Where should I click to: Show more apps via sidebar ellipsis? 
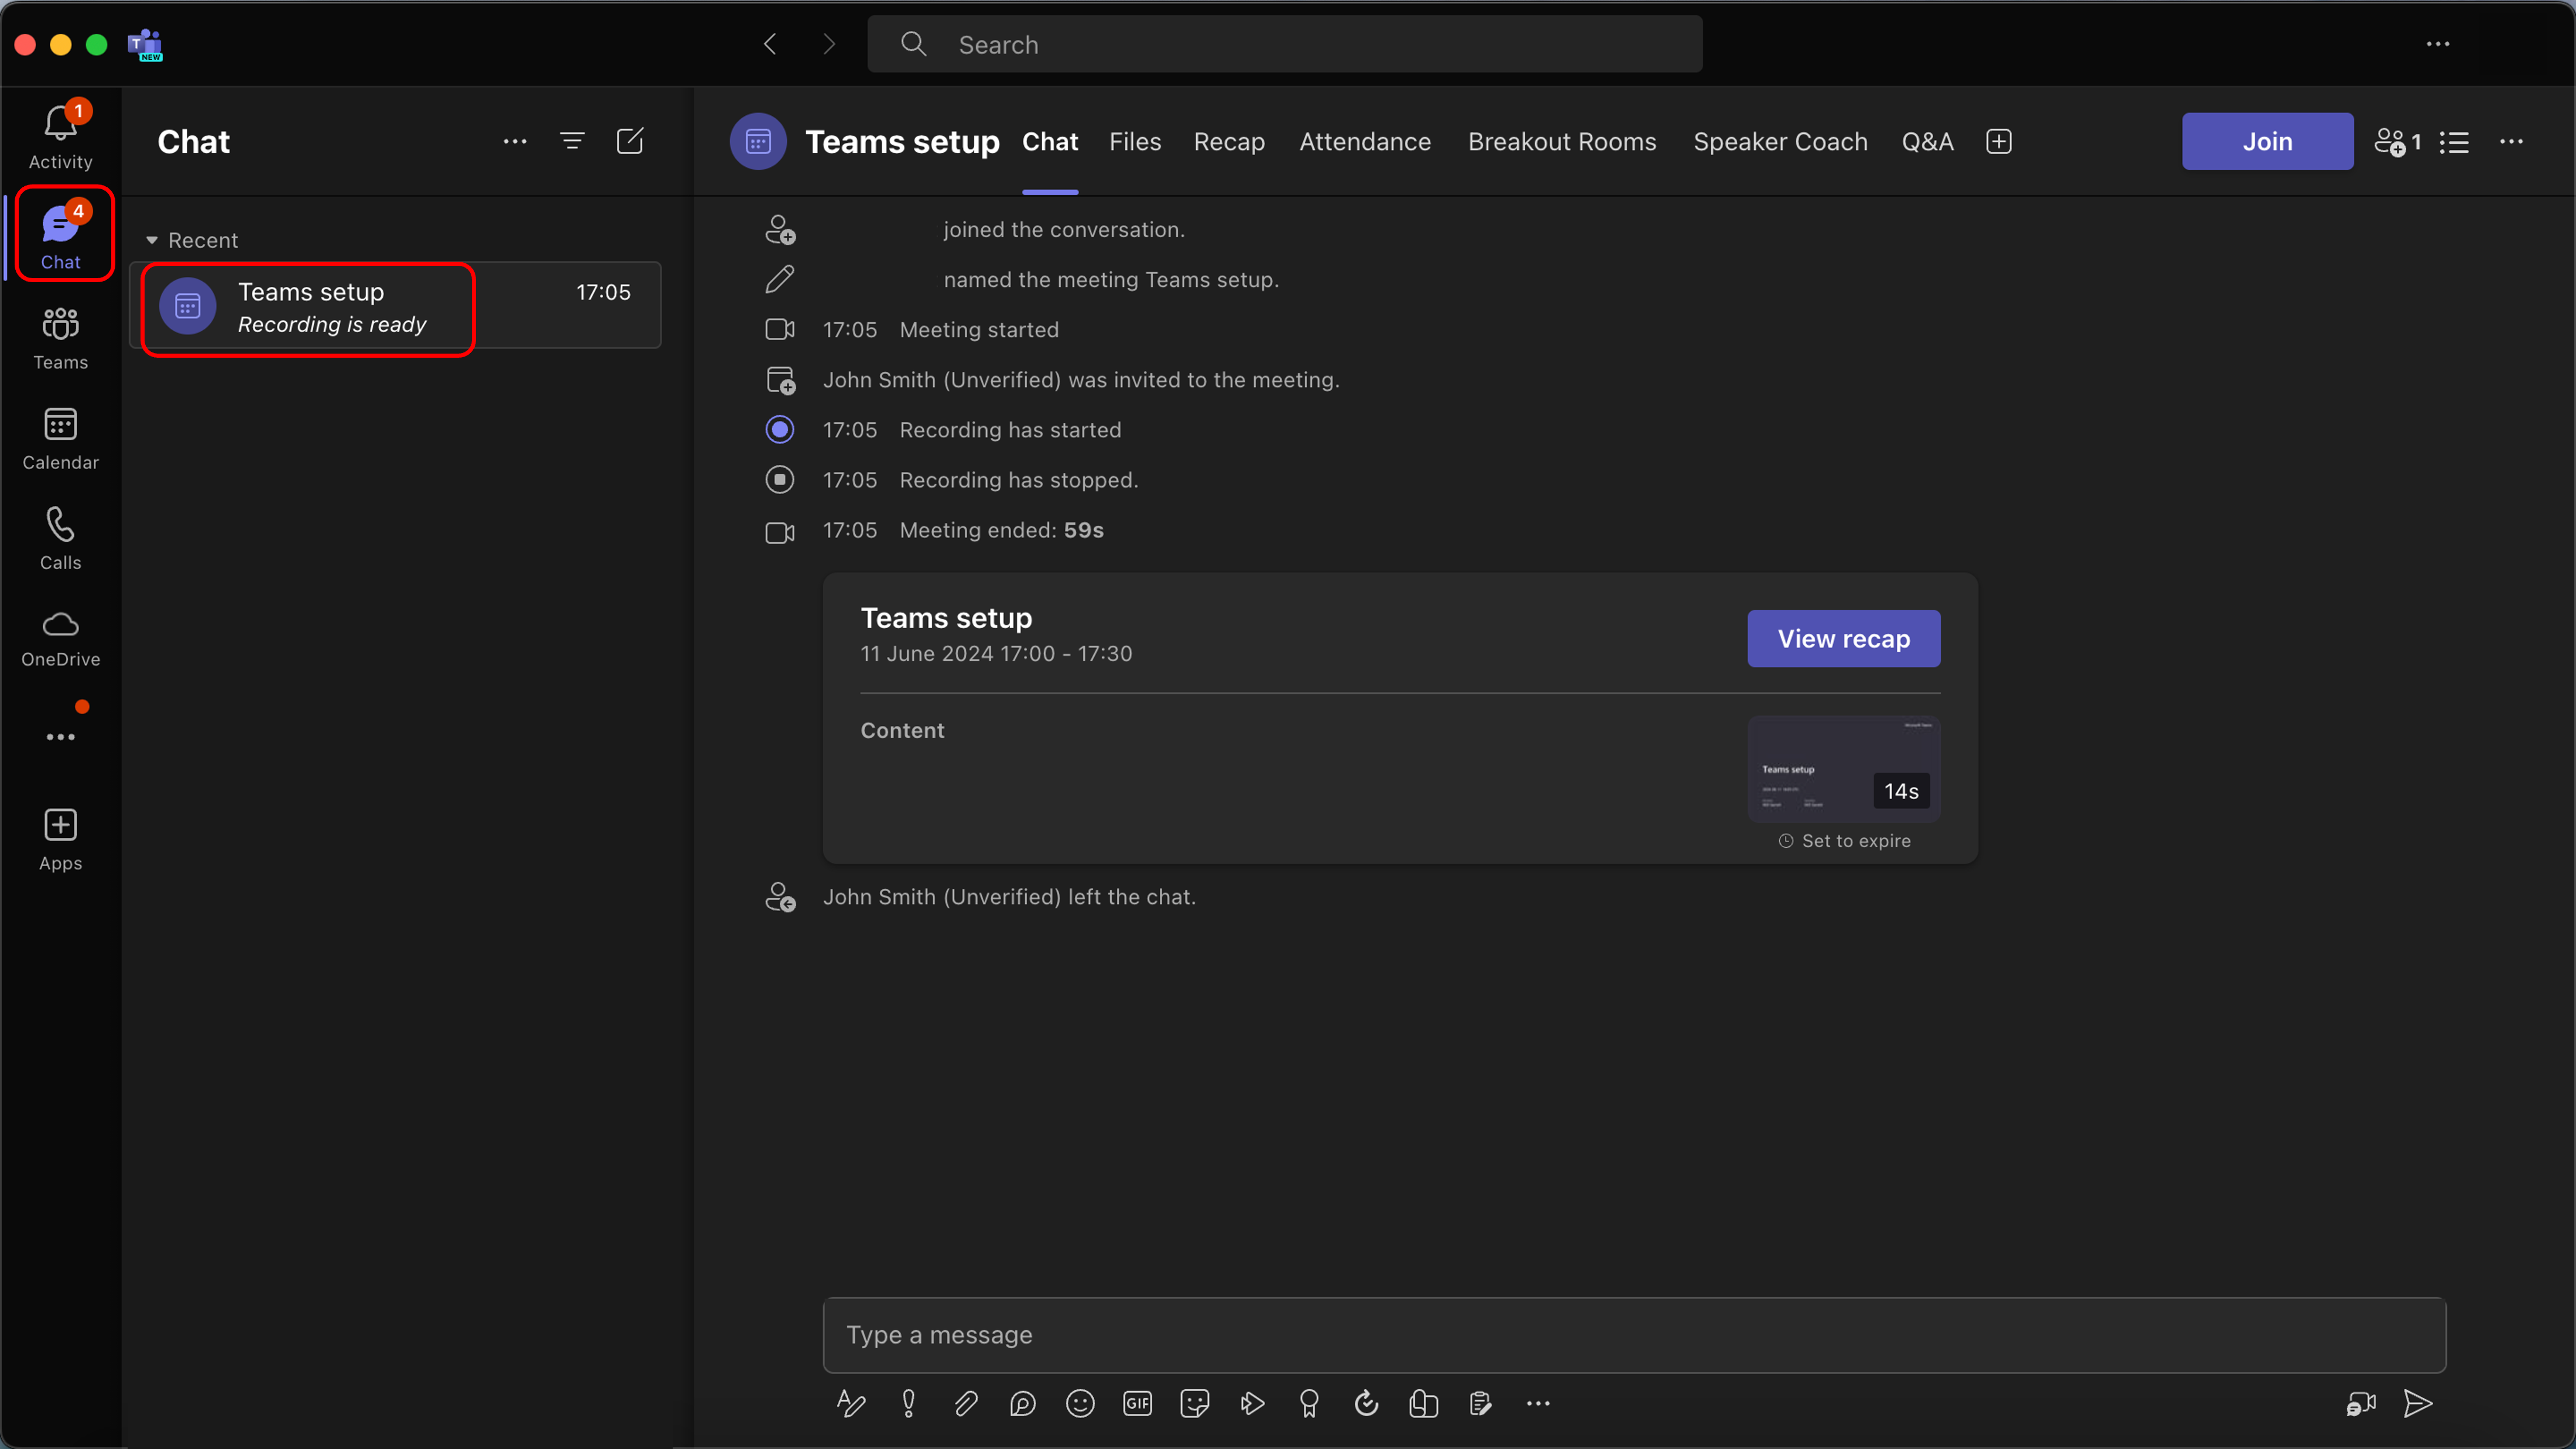60,737
